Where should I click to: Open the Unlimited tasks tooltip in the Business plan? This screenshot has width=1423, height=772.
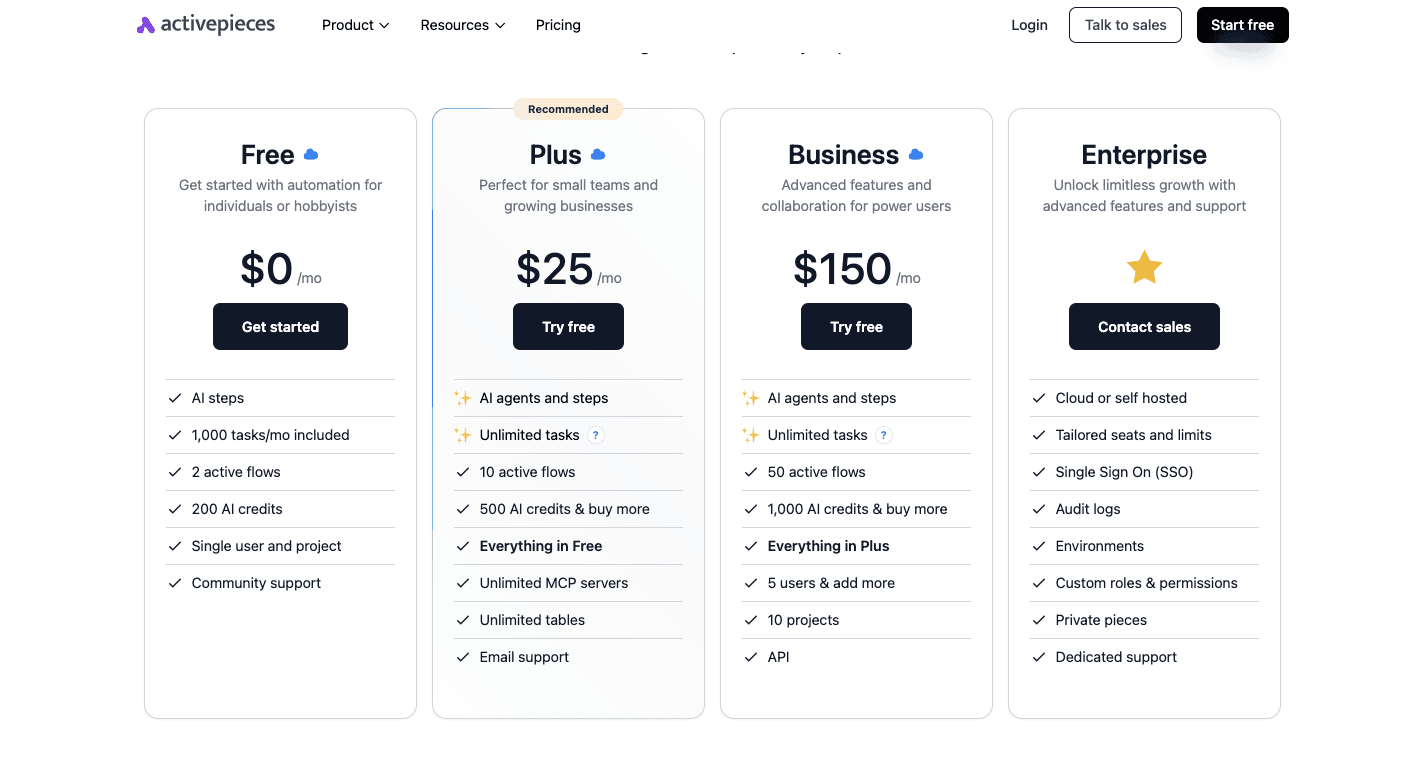(x=884, y=435)
